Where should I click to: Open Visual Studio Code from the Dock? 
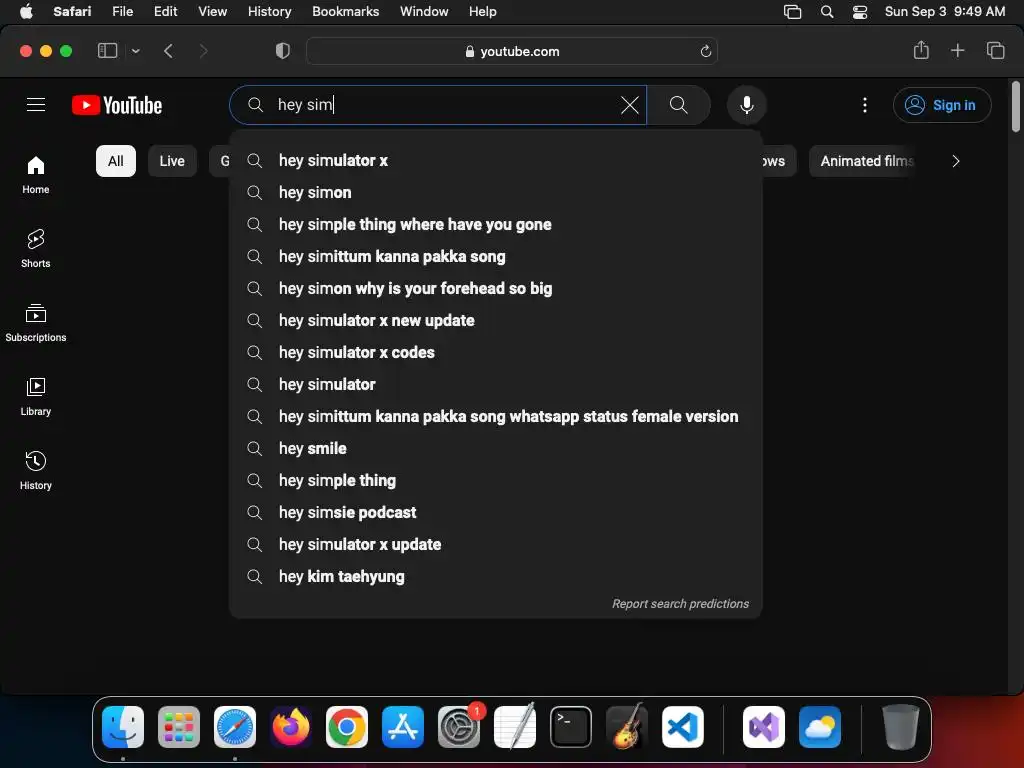(682, 727)
